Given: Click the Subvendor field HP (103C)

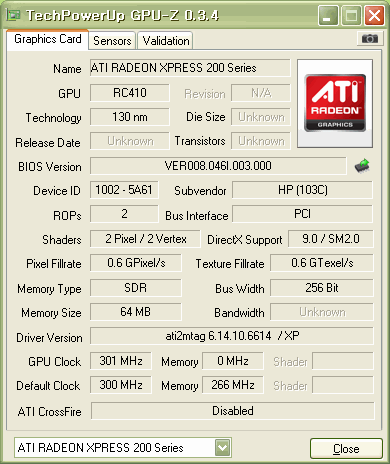Looking at the screenshot, I should pyautogui.click(x=302, y=190).
